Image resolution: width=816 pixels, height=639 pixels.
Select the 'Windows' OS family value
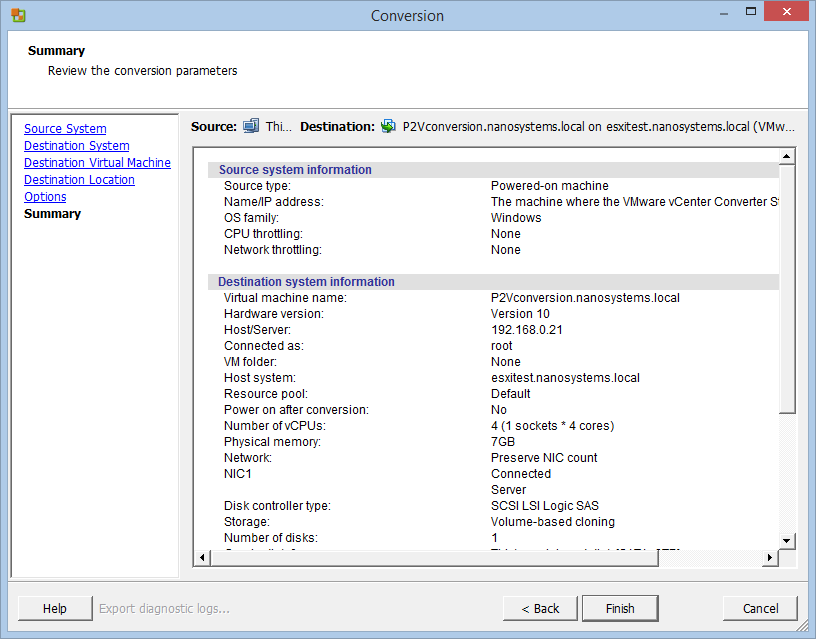[x=516, y=218]
